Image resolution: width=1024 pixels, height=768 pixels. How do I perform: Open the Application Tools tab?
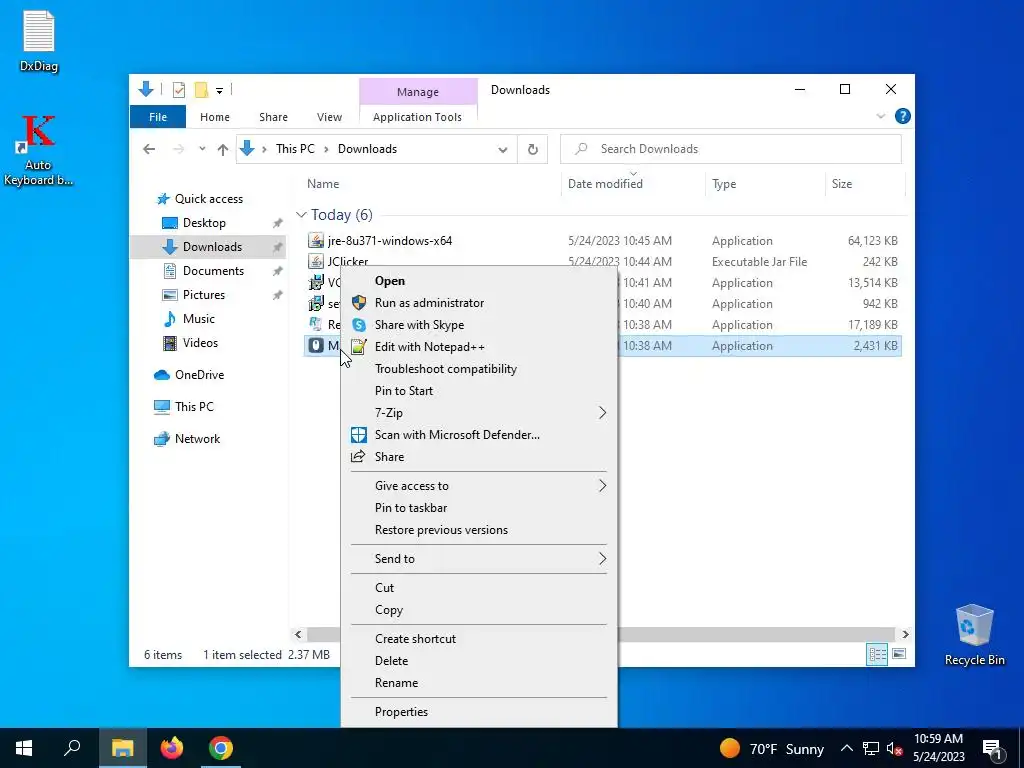point(417,117)
